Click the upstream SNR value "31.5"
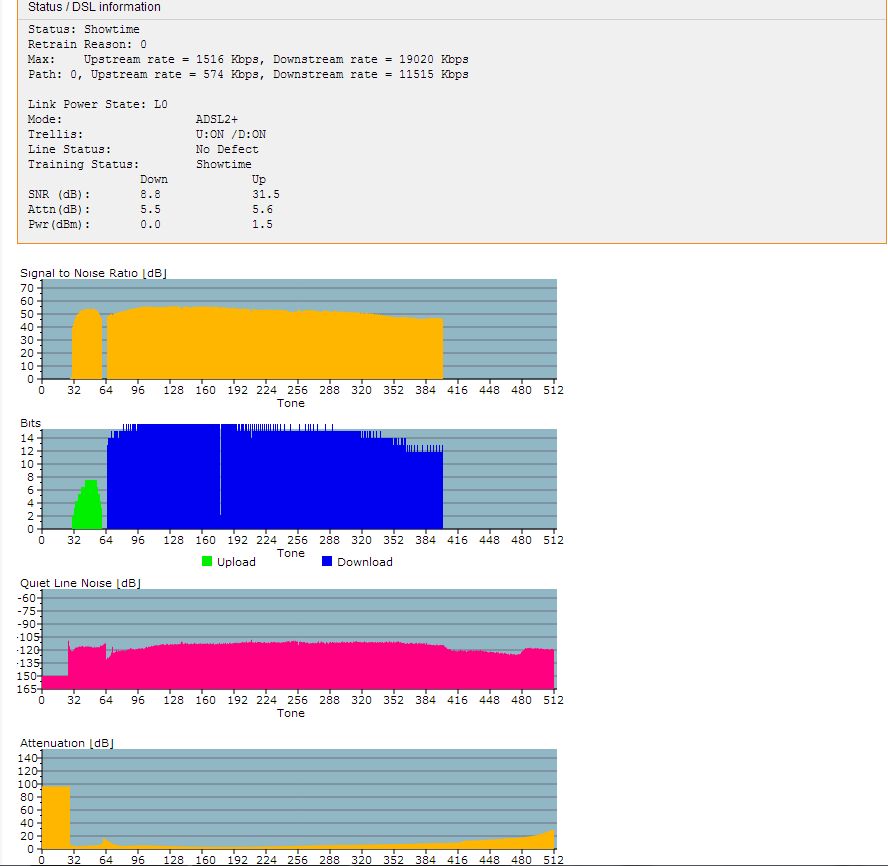The height and width of the screenshot is (866, 888). [266, 194]
